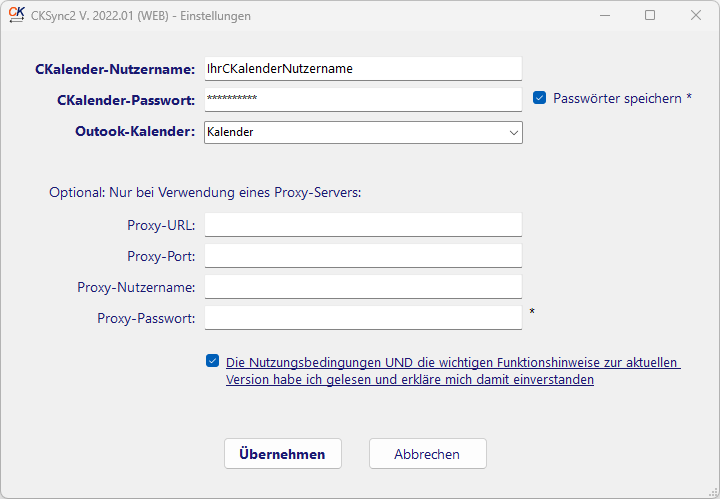
Task: Expand the Outook-Kalender dropdown arrow
Action: pos(513,132)
